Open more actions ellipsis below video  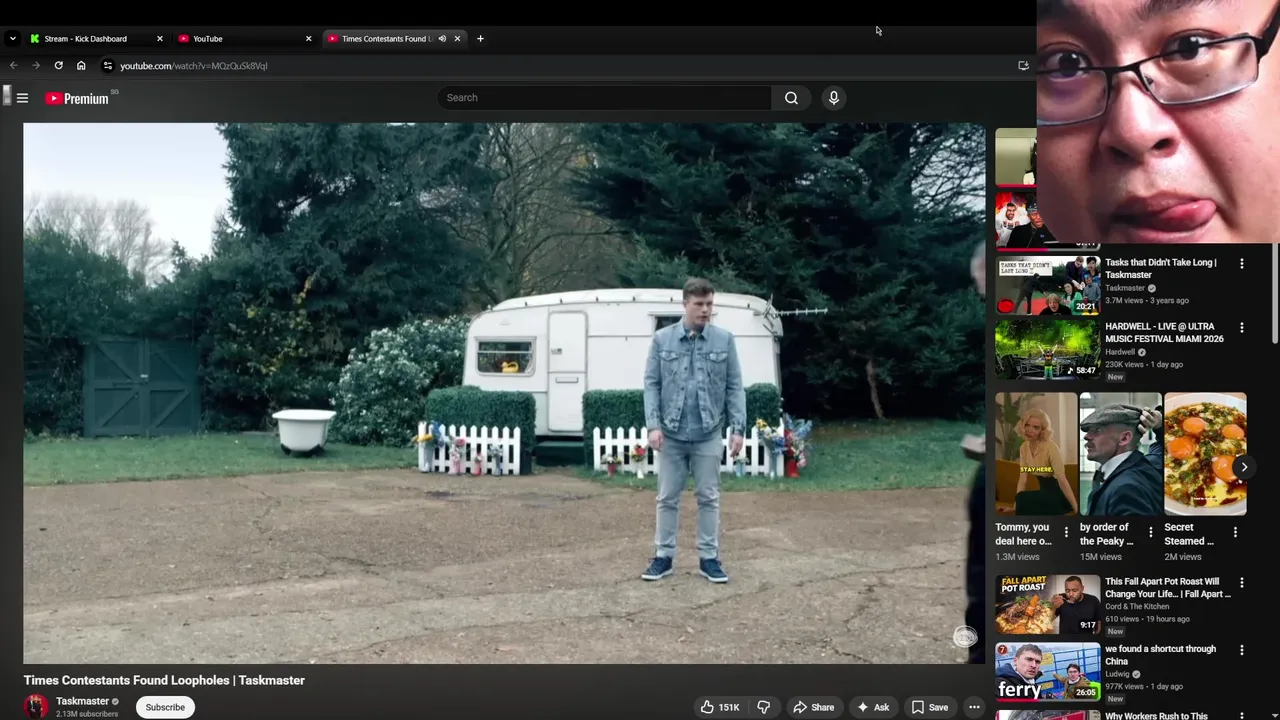tap(974, 707)
